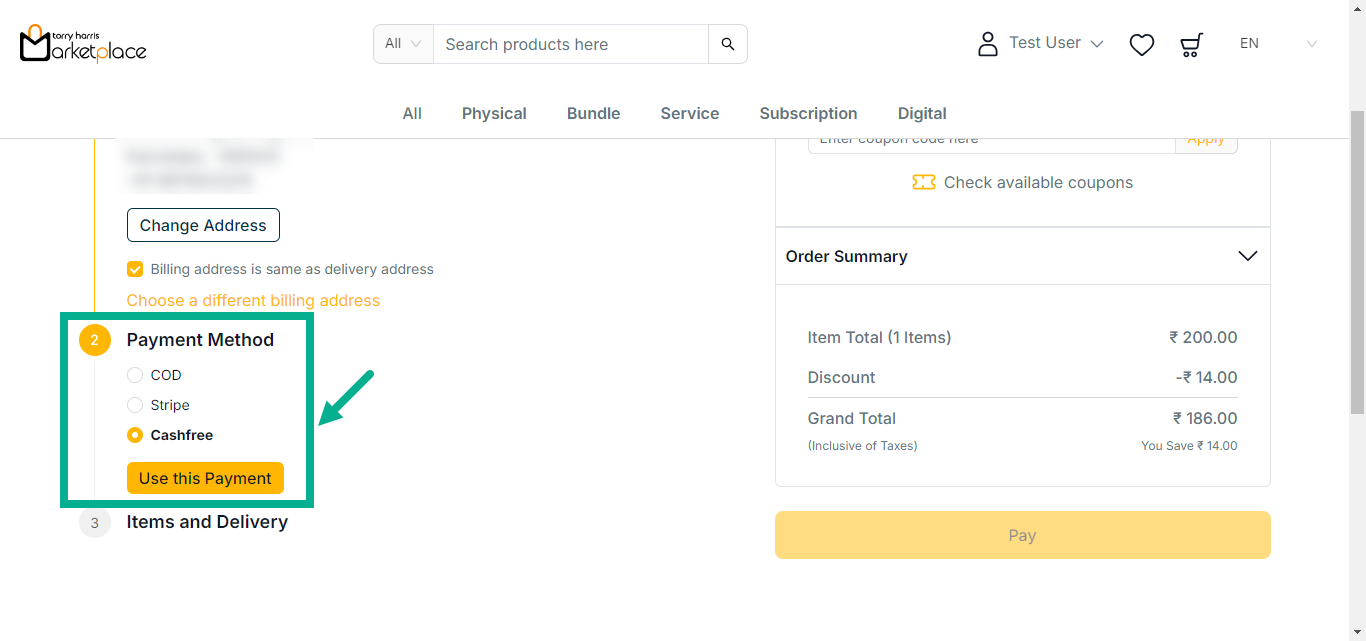The width and height of the screenshot is (1366, 641).
Task: Click the coupon ticket icon
Action: coord(923,183)
